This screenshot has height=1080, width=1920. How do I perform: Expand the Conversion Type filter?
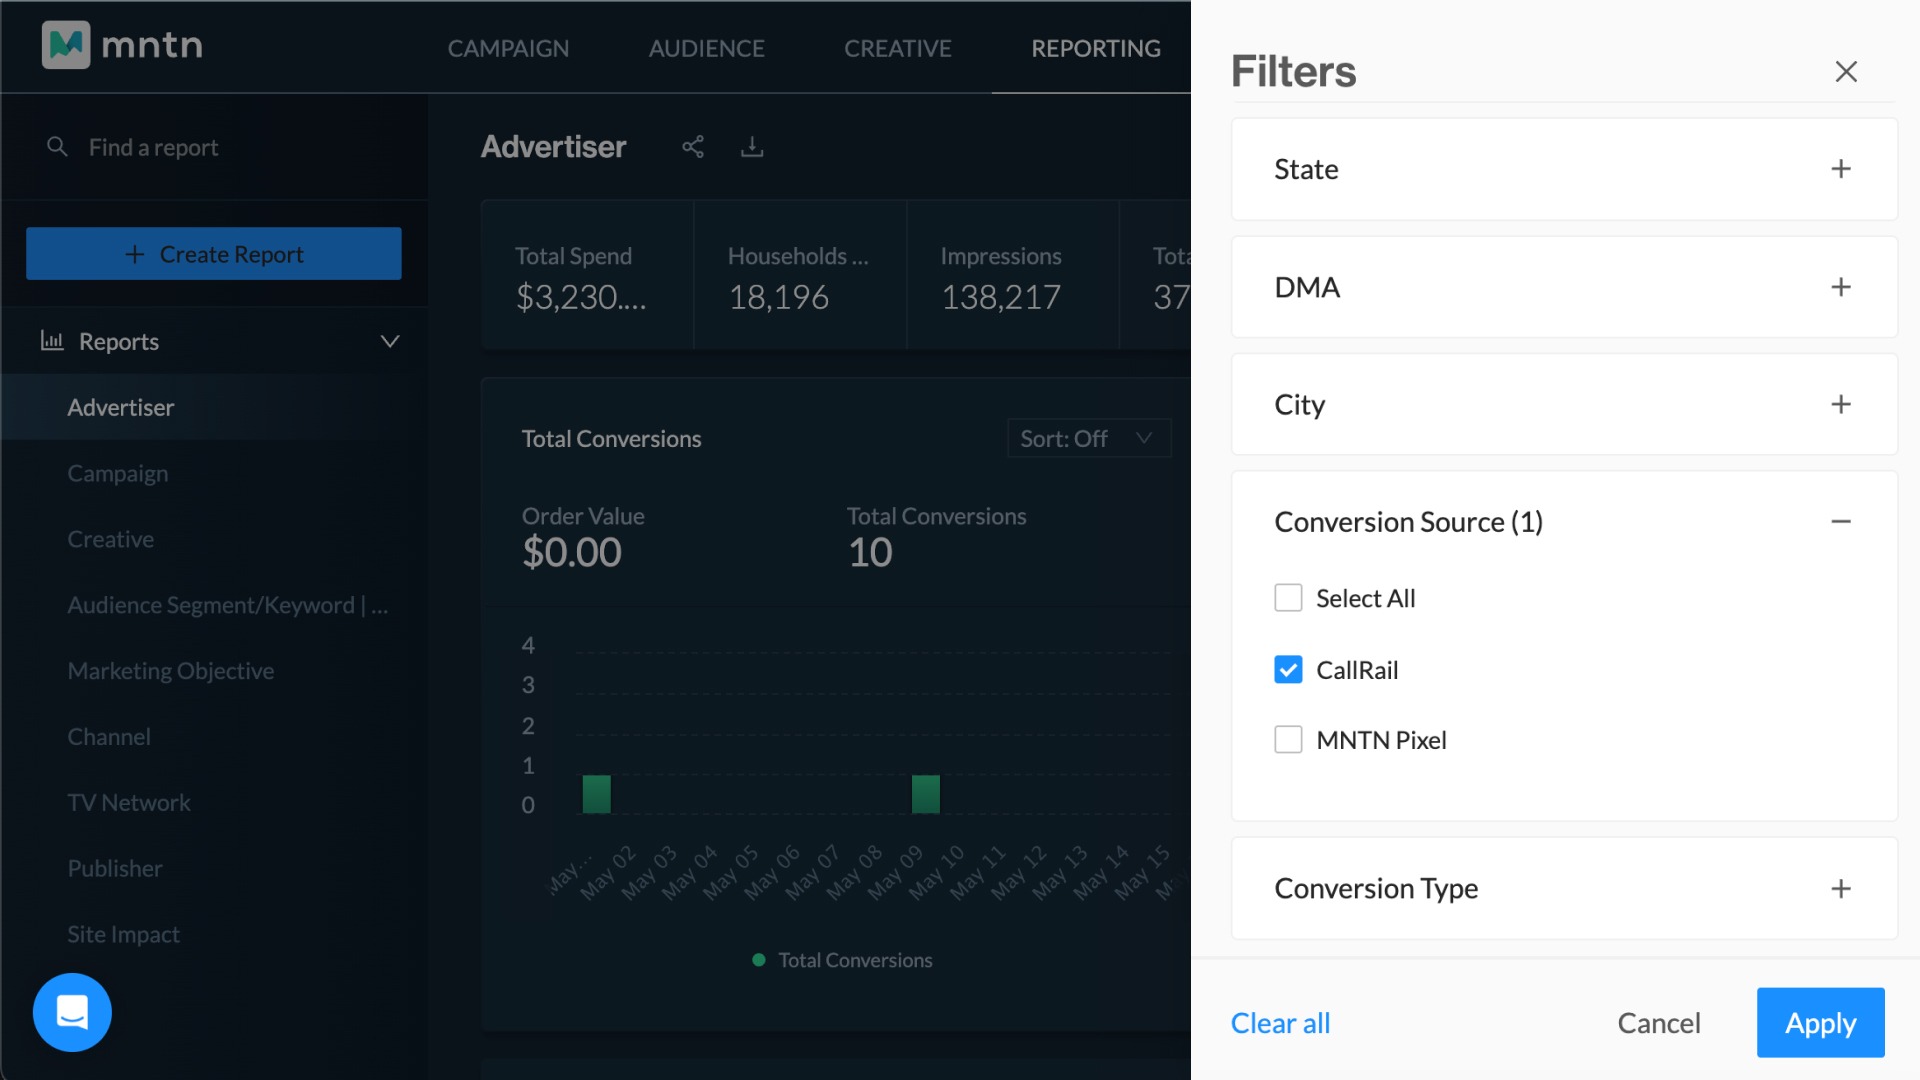tap(1840, 888)
